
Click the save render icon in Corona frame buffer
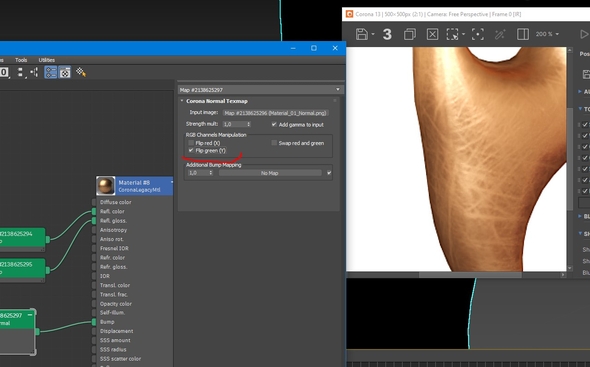[362, 34]
